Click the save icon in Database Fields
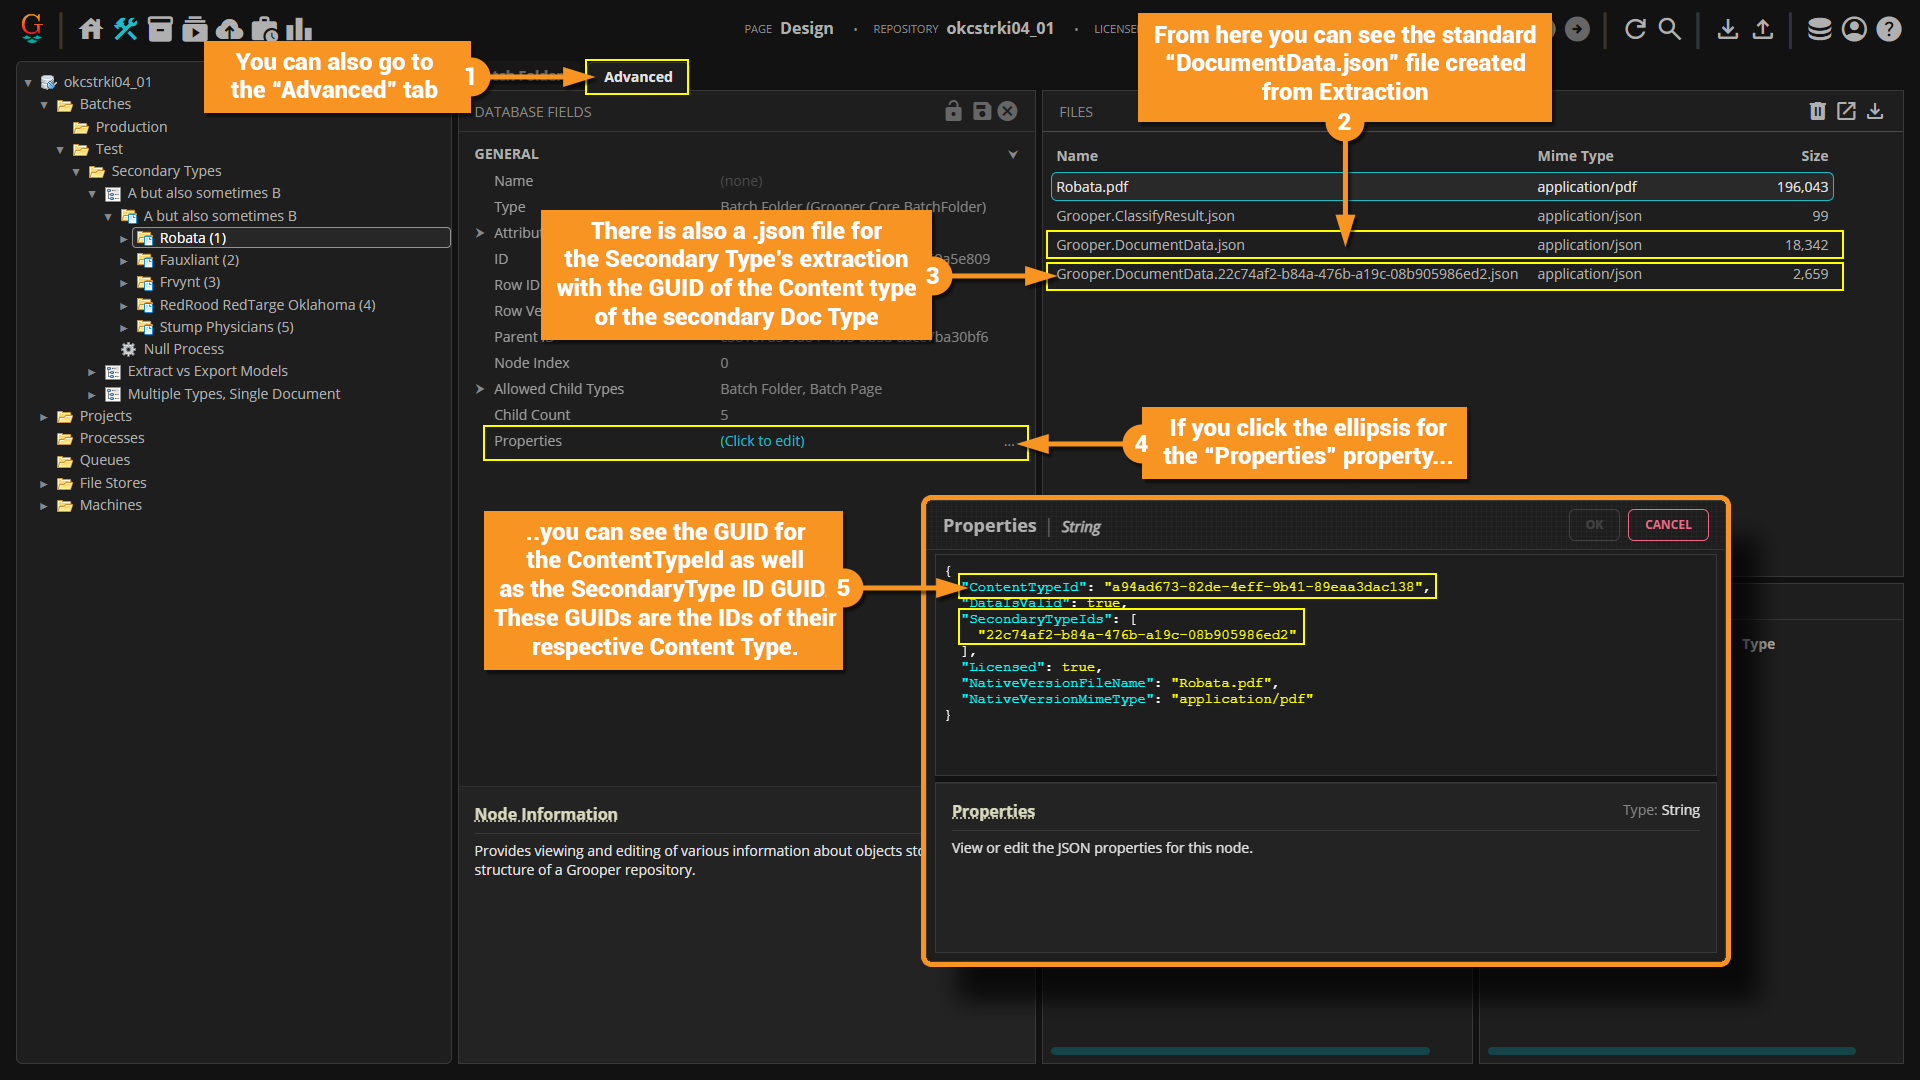1920x1080 pixels. click(981, 111)
